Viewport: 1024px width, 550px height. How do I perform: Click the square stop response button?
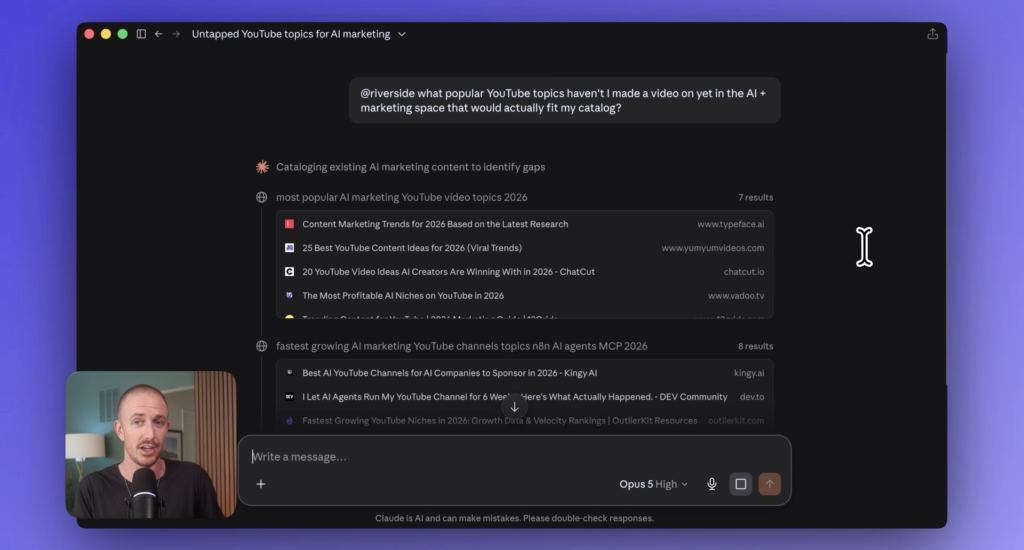point(741,484)
